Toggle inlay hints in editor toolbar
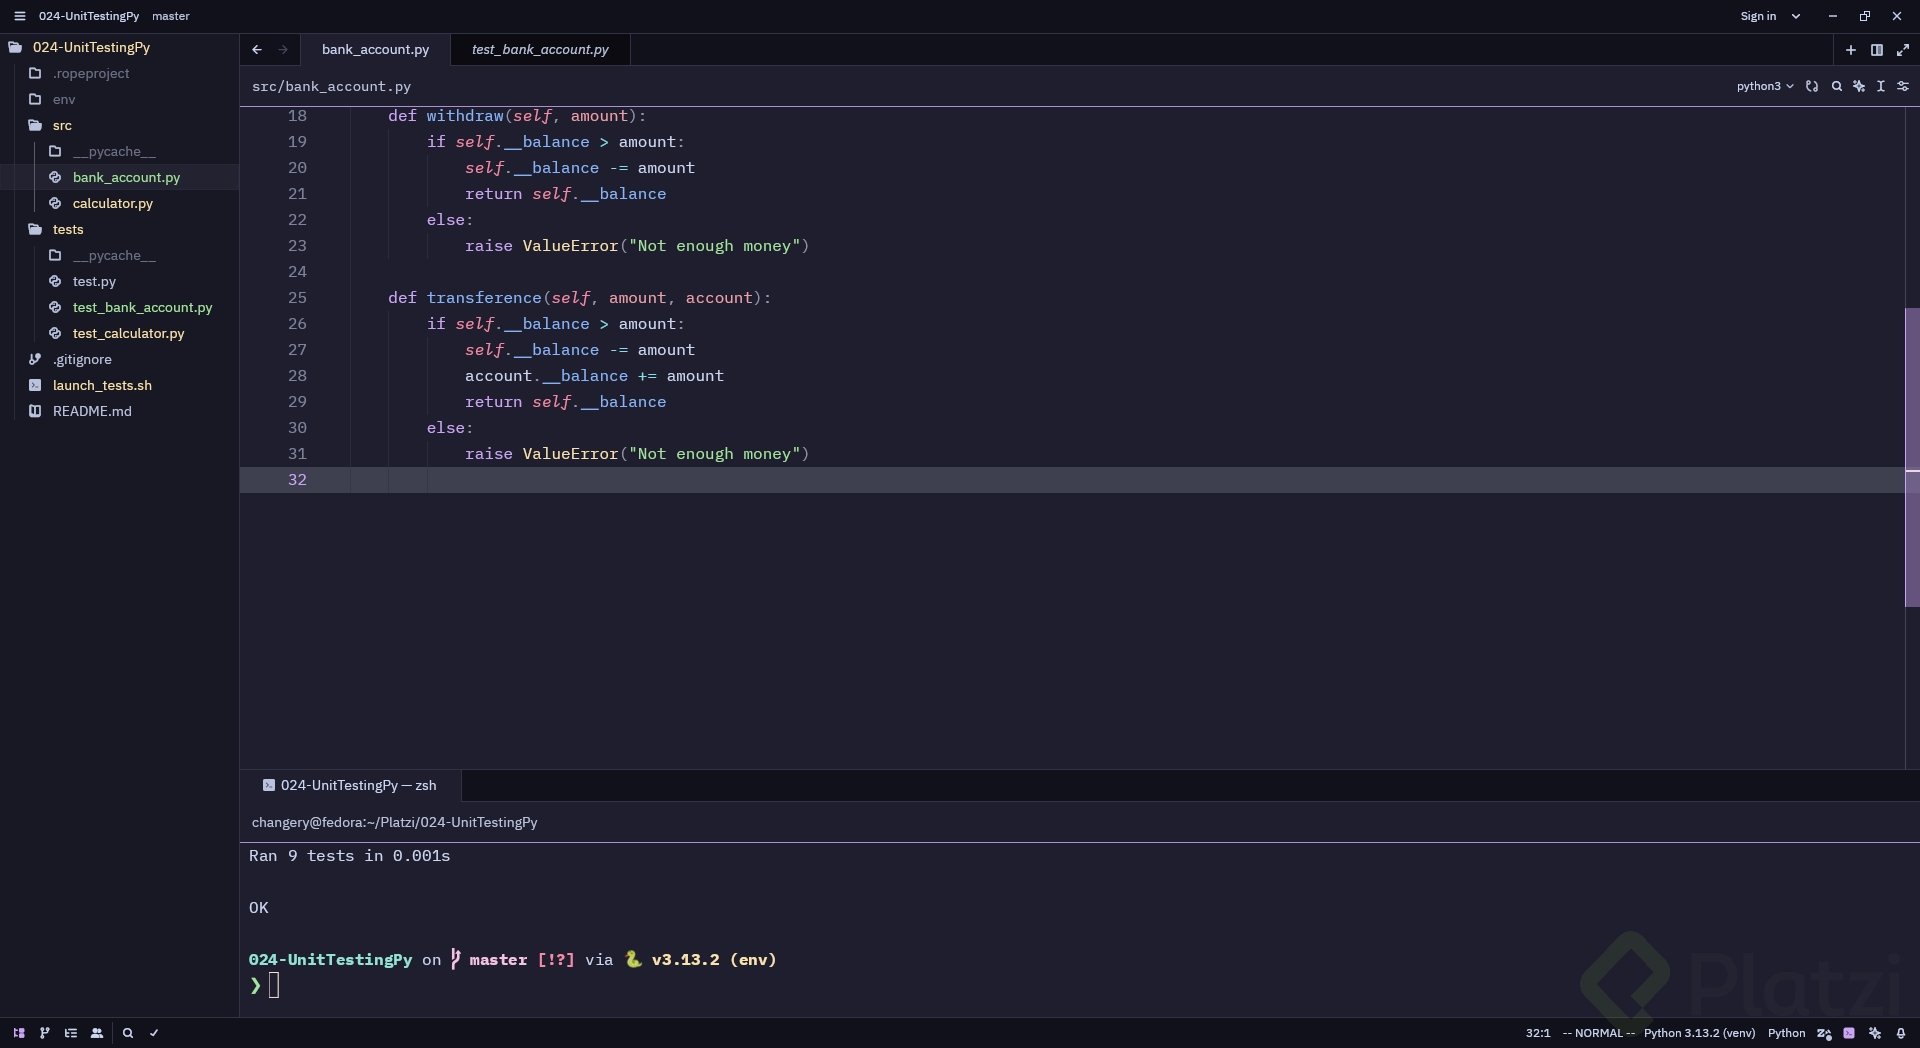This screenshot has width=1920, height=1048. [x=1812, y=86]
